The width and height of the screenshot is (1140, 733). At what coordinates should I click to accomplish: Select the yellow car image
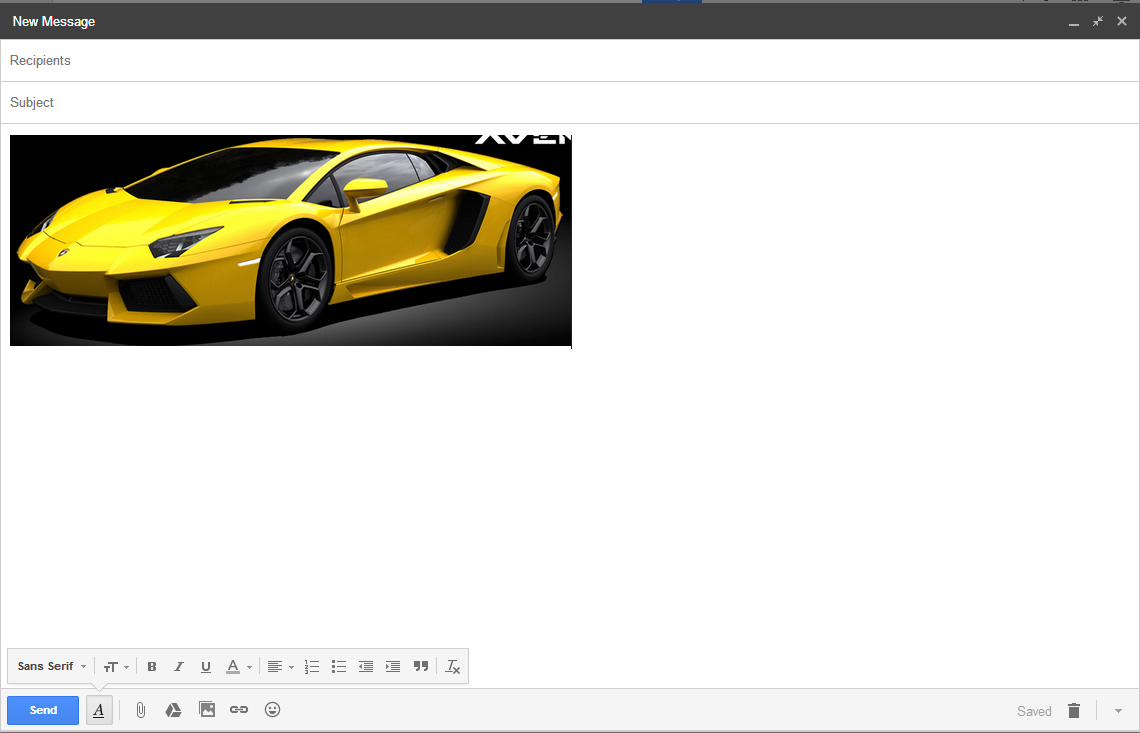pyautogui.click(x=291, y=240)
